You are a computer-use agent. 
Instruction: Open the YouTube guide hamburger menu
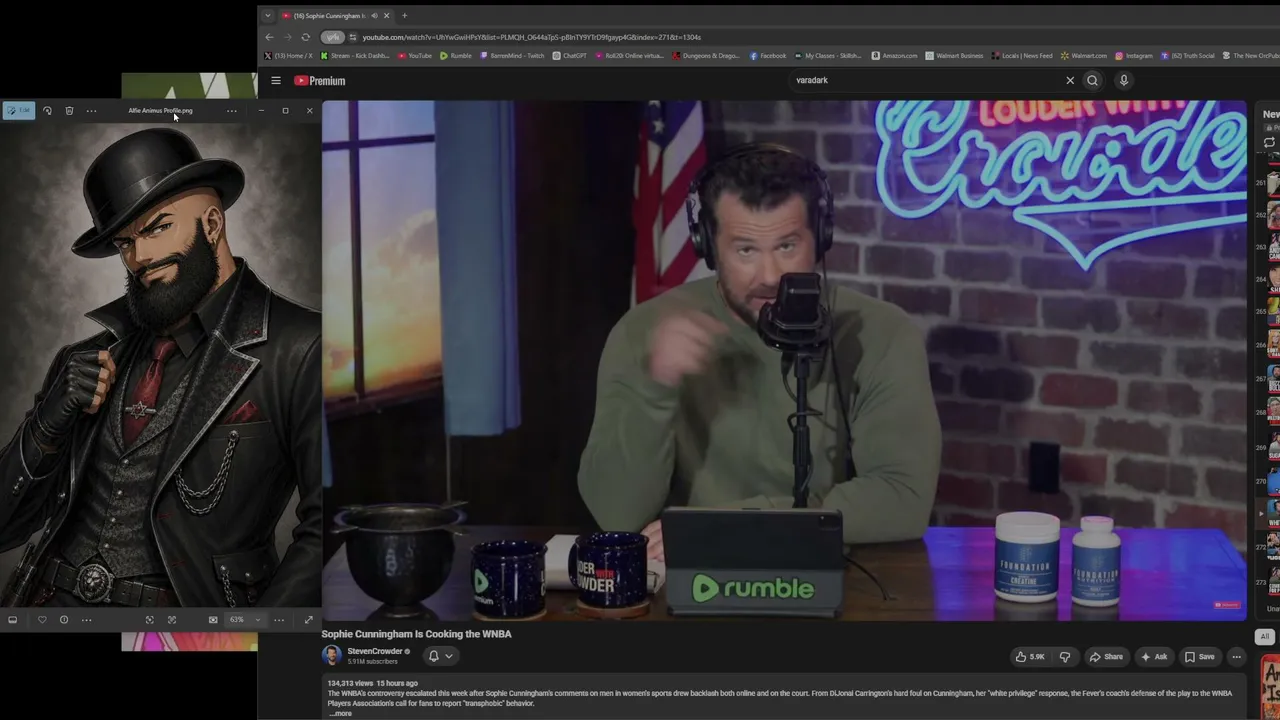(276, 81)
